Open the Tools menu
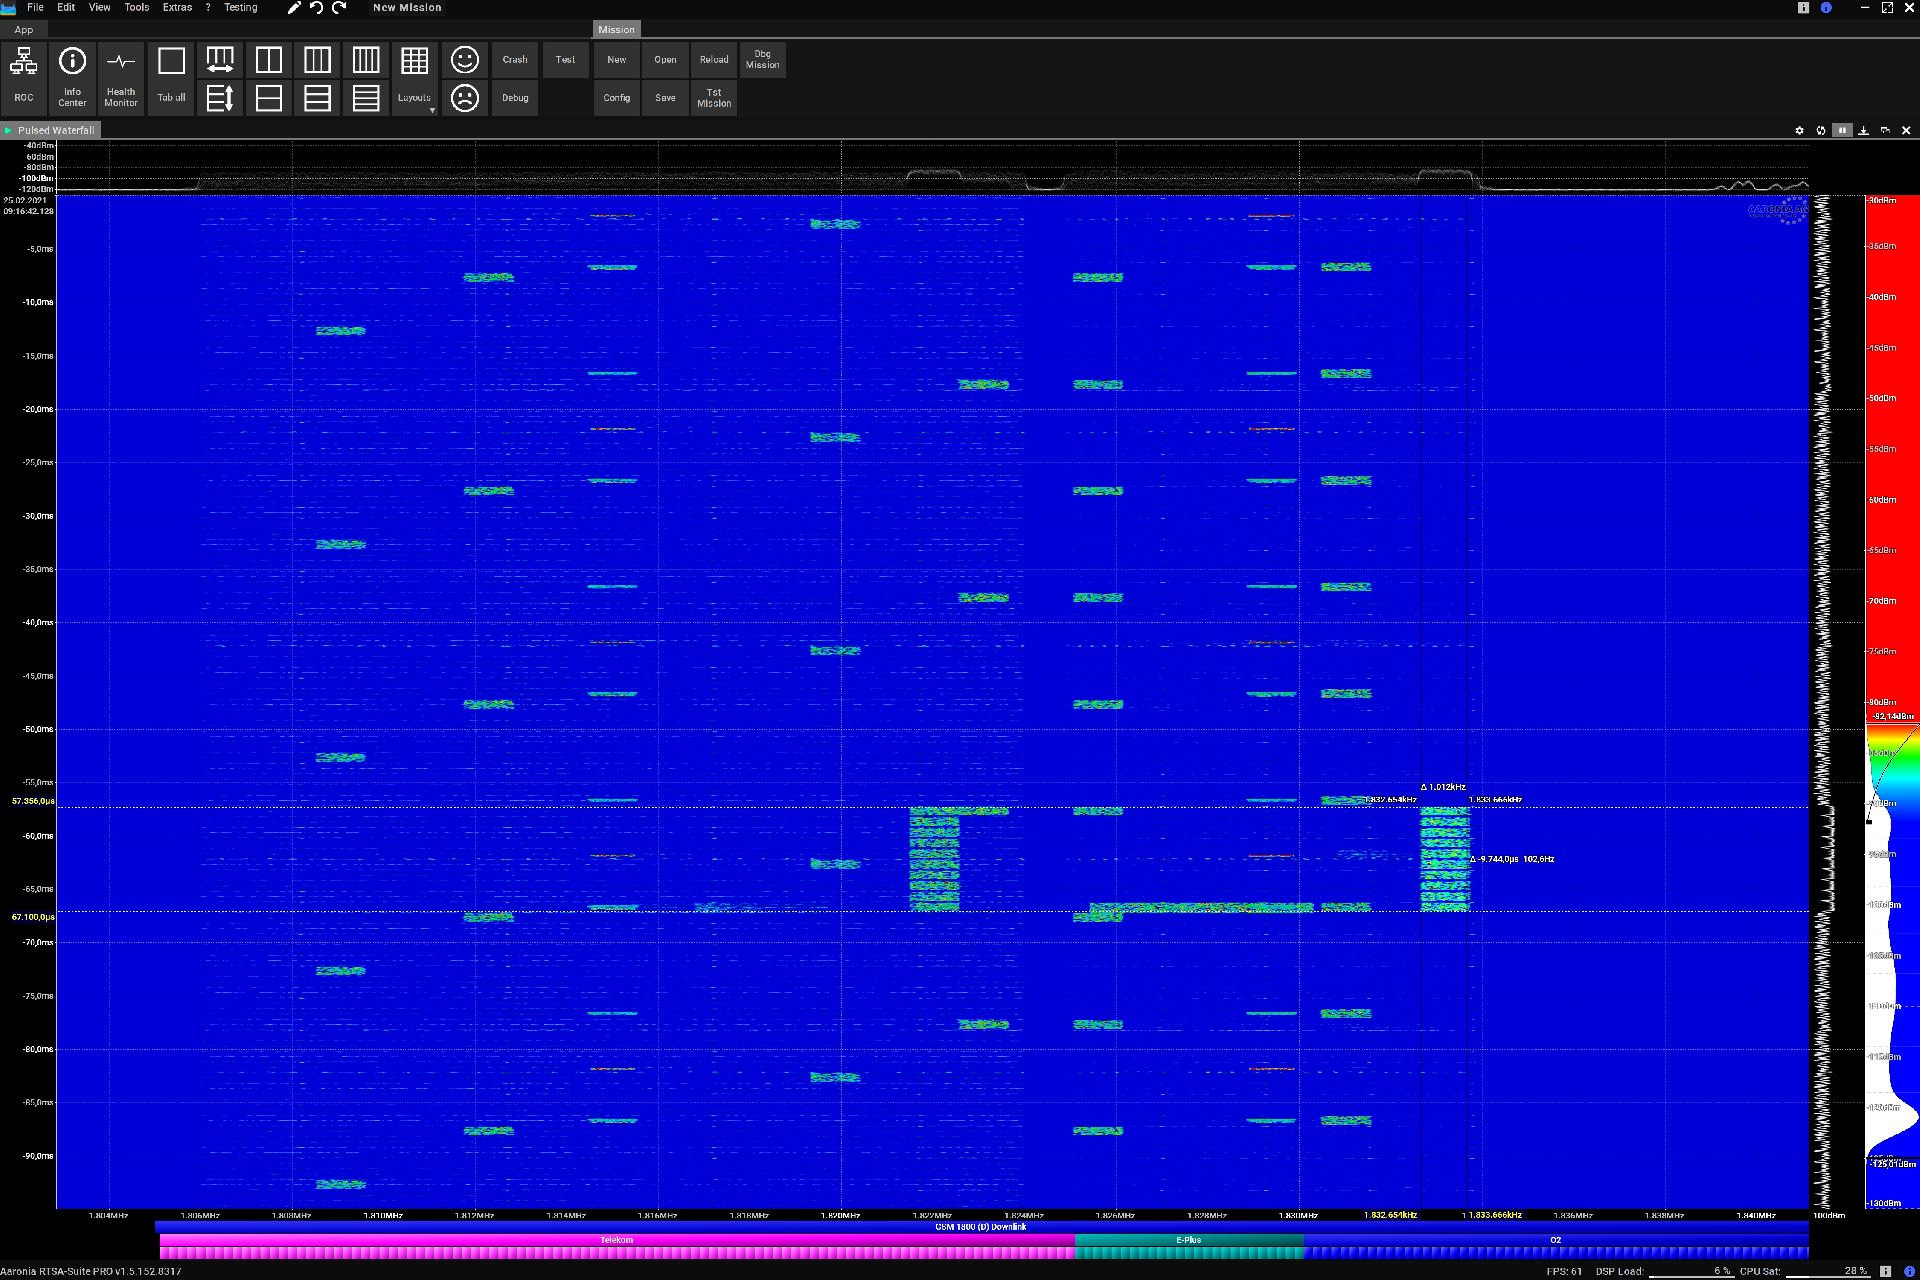The height and width of the screenshot is (1280, 1920). [137, 7]
